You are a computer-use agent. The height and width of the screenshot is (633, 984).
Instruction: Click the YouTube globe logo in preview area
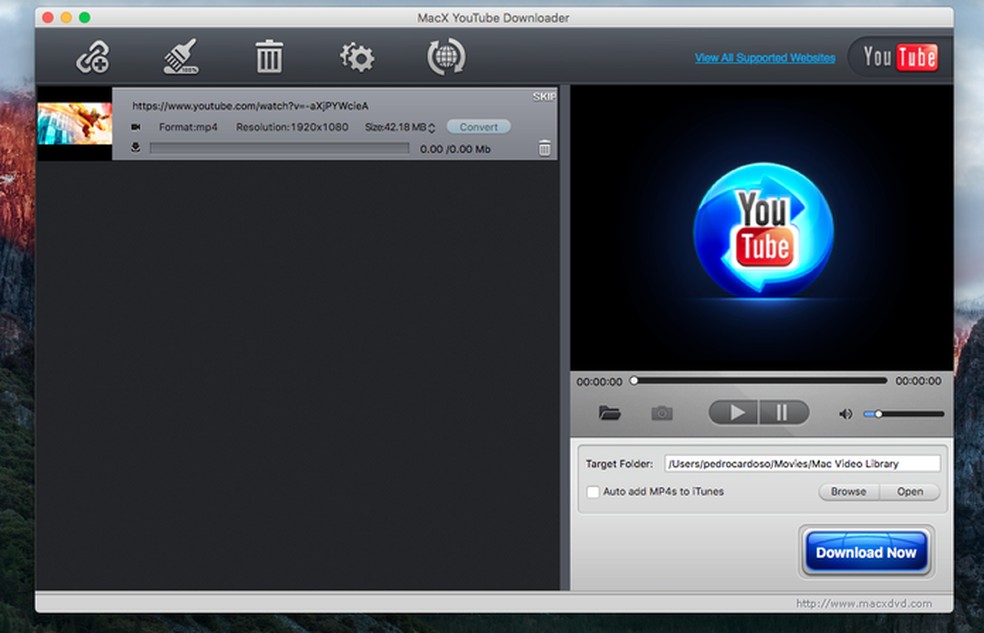coord(763,229)
